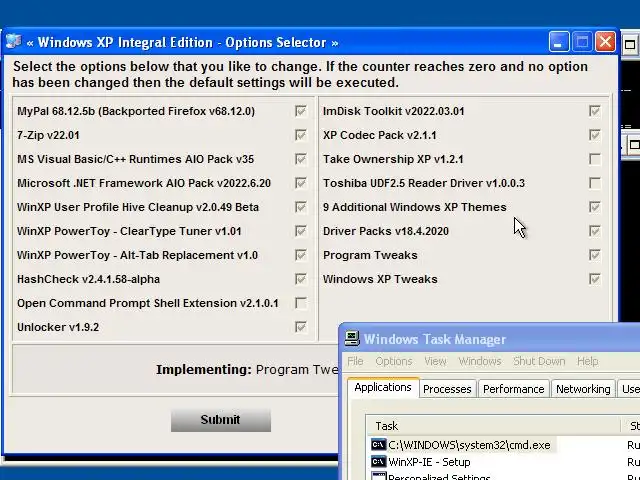Switch to the Performance tab
Screen dimensions: 640x480
513,389
